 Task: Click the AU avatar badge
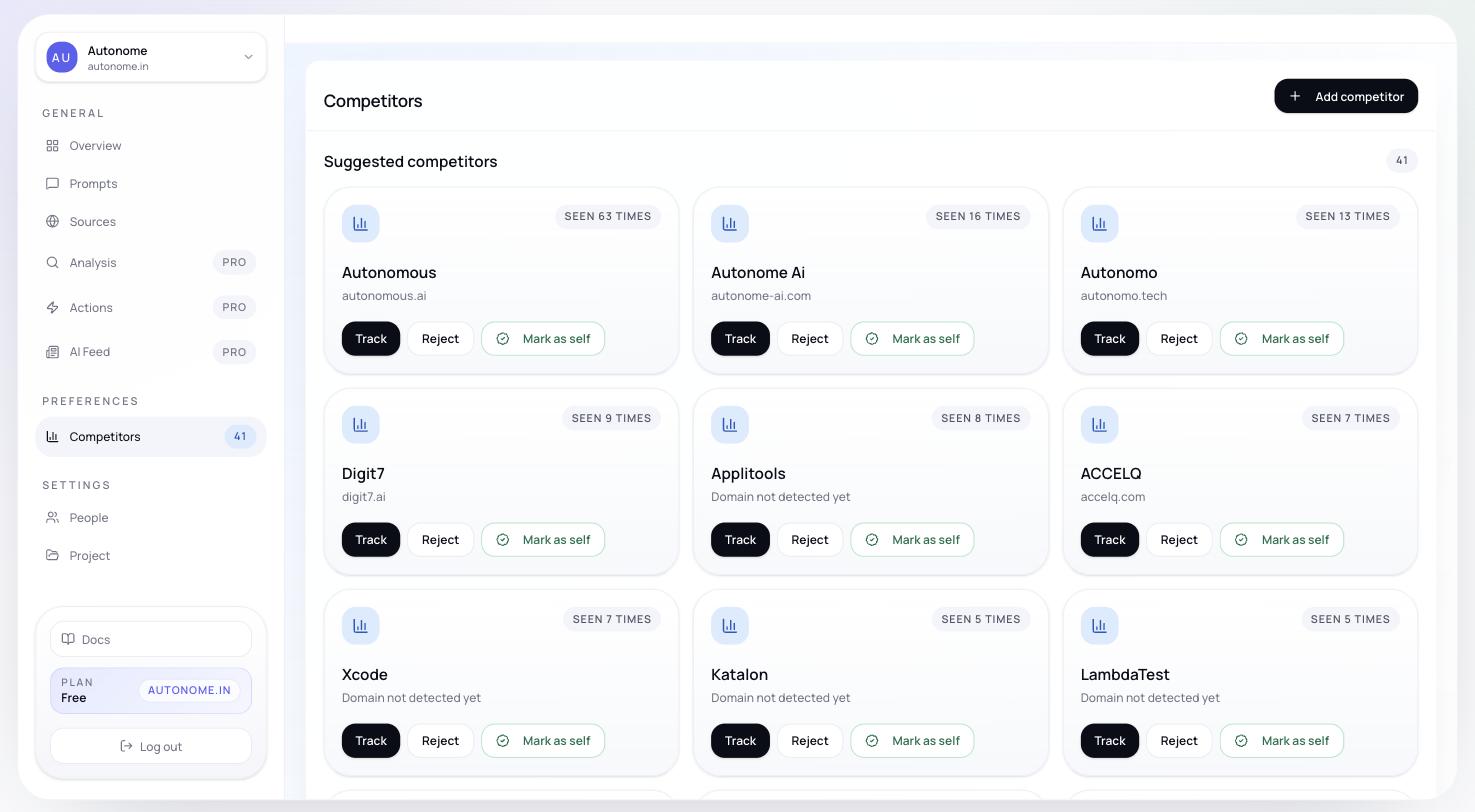tap(62, 57)
